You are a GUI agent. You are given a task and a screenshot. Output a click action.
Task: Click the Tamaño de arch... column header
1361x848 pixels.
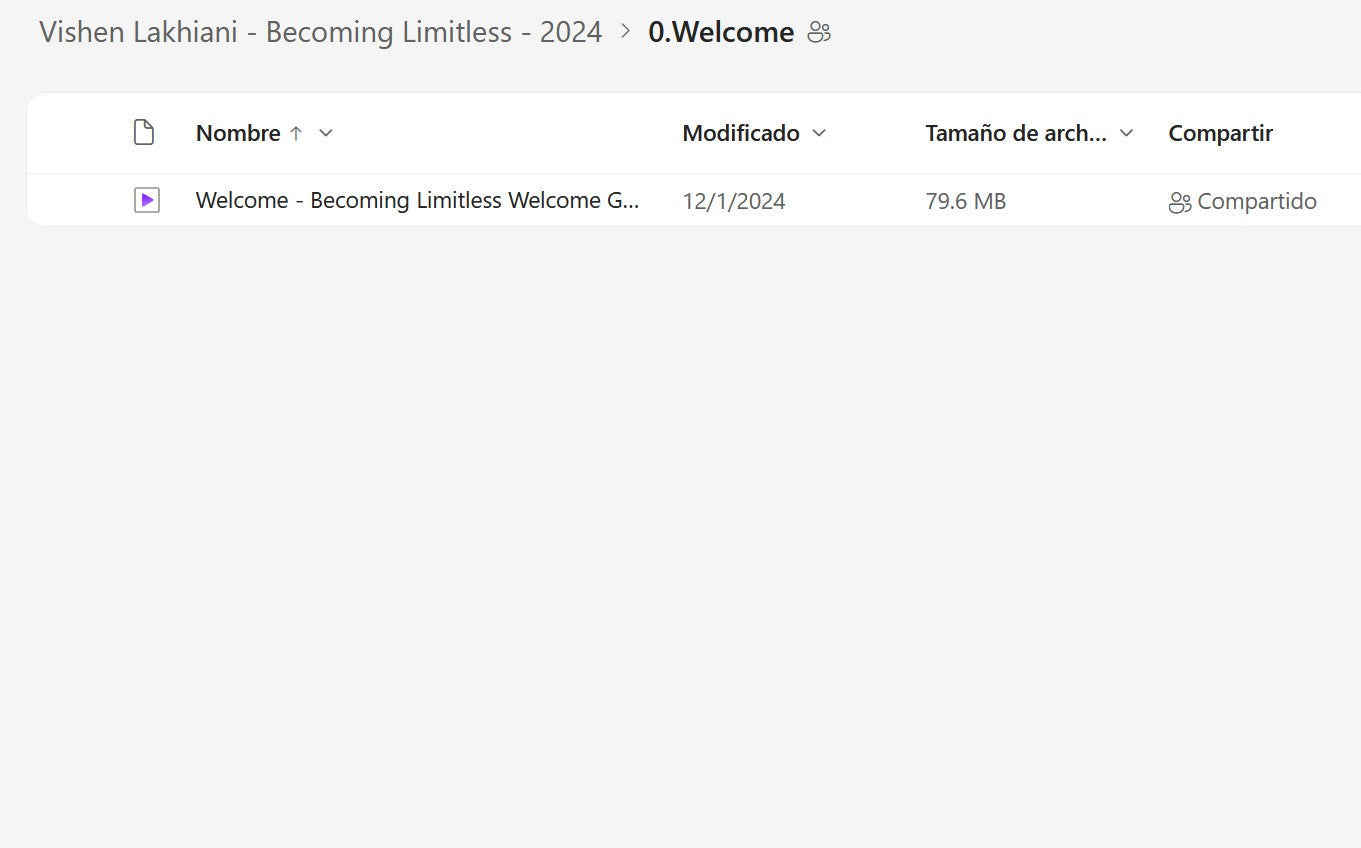click(x=1015, y=133)
